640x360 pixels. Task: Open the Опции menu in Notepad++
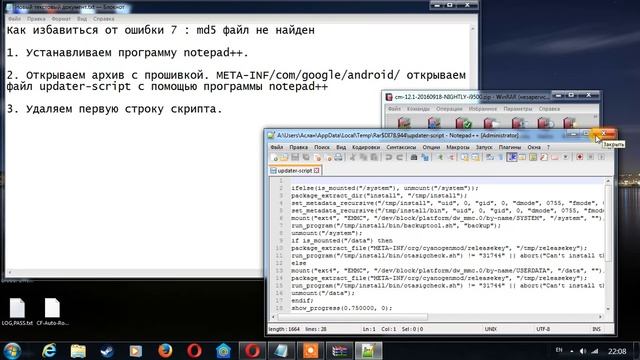coord(431,147)
